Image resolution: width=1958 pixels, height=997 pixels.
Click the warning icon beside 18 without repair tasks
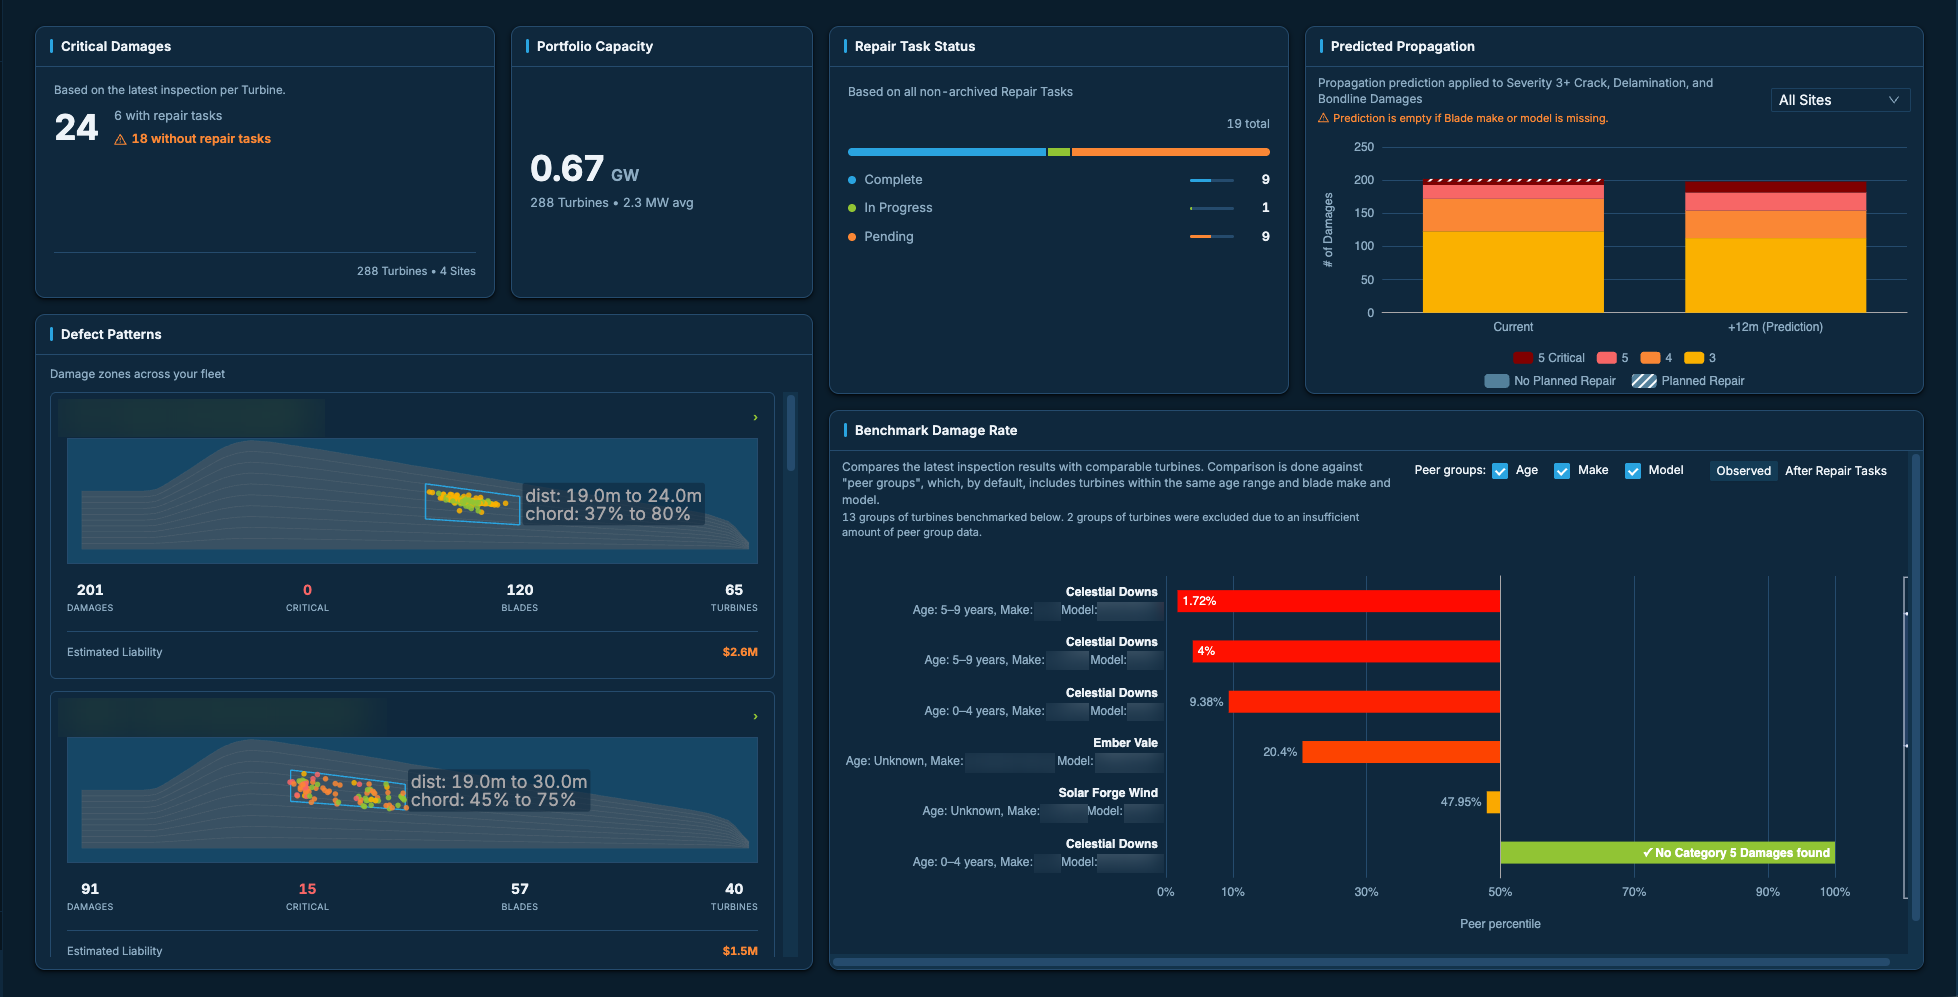pos(120,140)
